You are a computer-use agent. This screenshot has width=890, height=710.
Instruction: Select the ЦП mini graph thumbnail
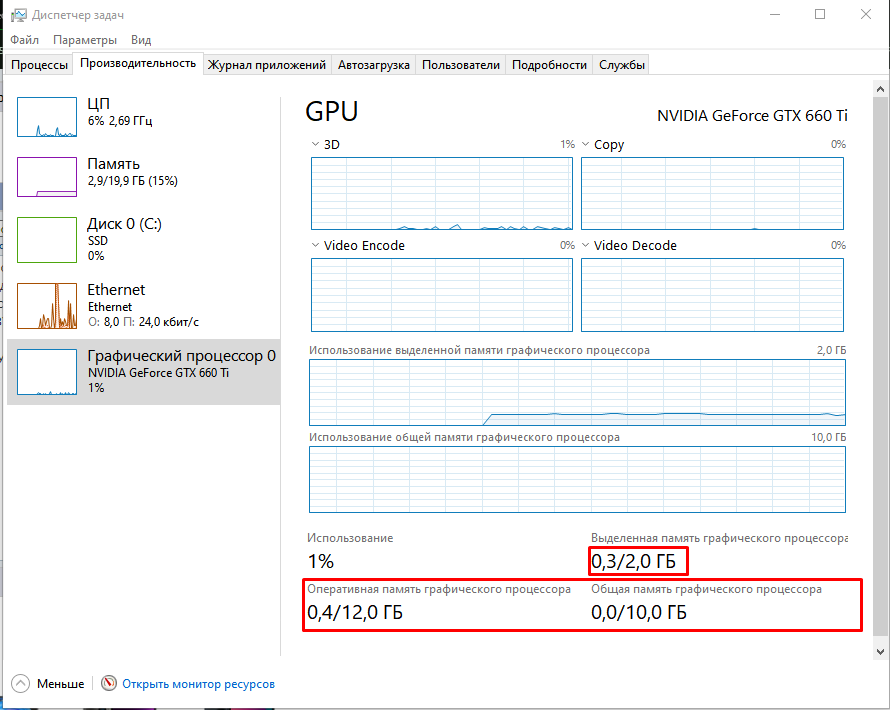tap(47, 117)
